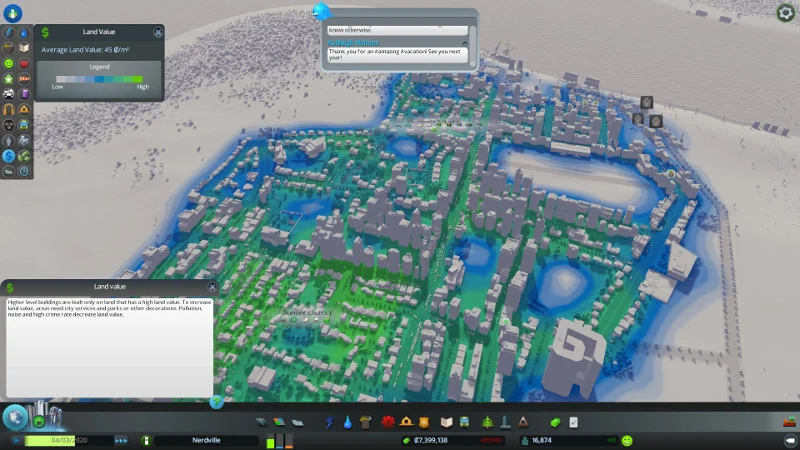Click the land value legend color bar
Screen dimensions: 800x450
(x=99, y=79)
